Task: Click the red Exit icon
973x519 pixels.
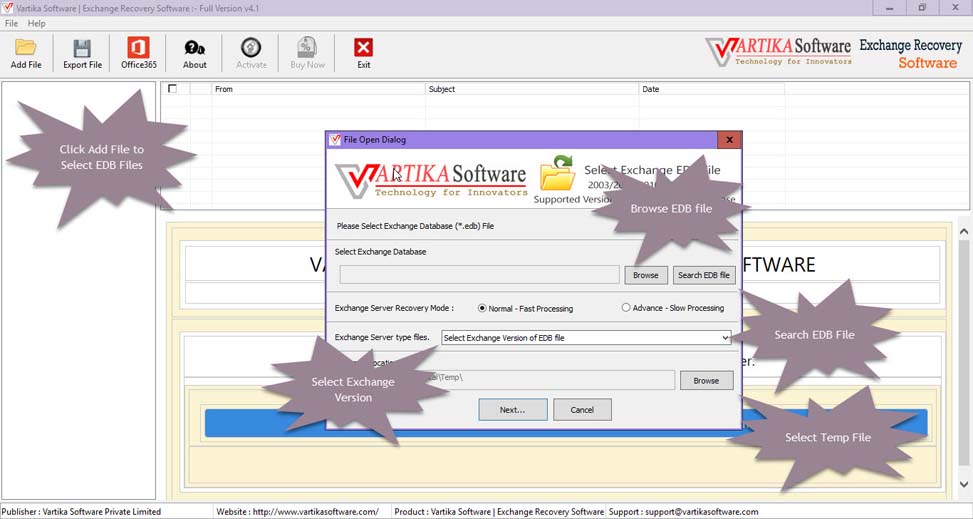Action: [364, 53]
